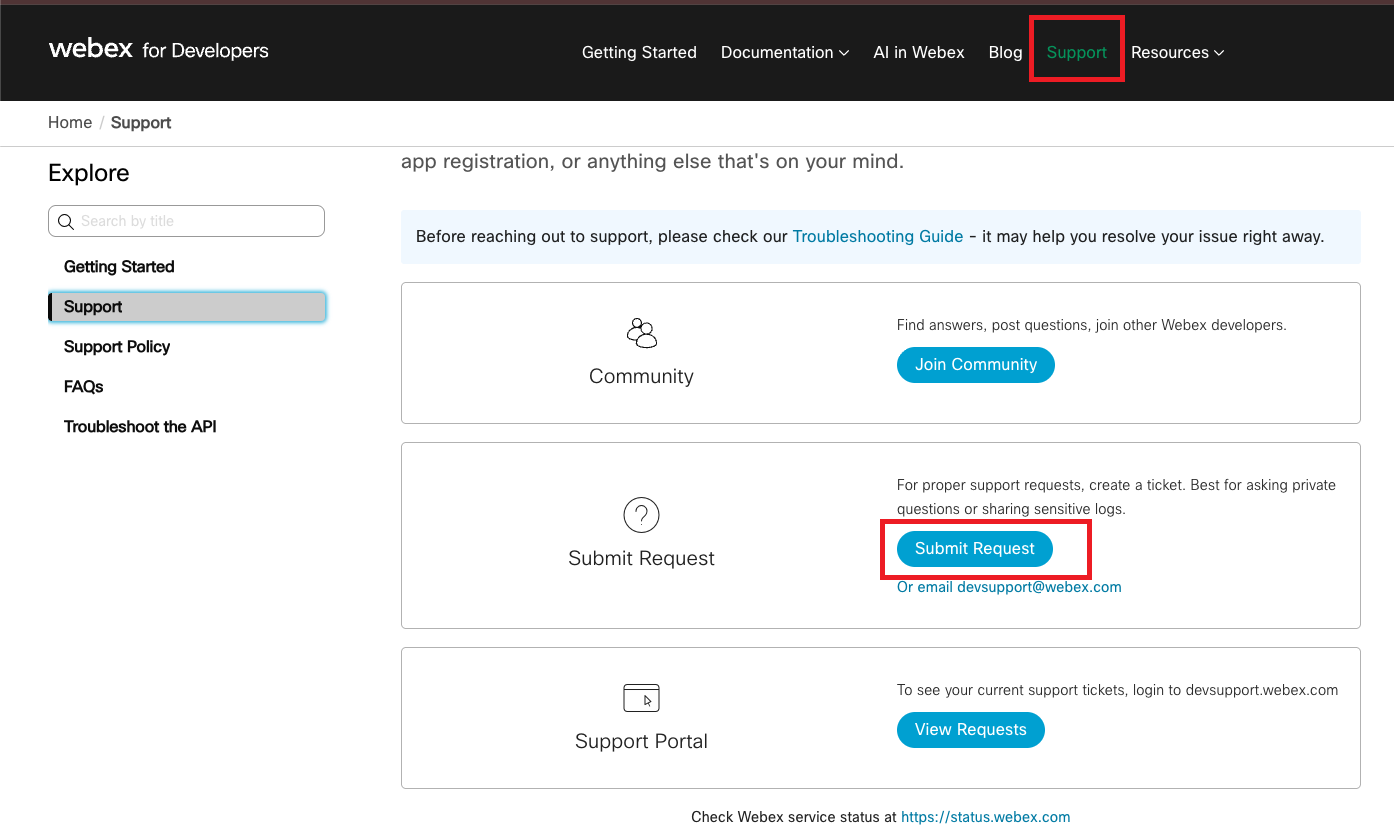Viewport: 1394px width, 832px height.
Task: Click the email devsupport@webex.com link
Action: click(1009, 587)
